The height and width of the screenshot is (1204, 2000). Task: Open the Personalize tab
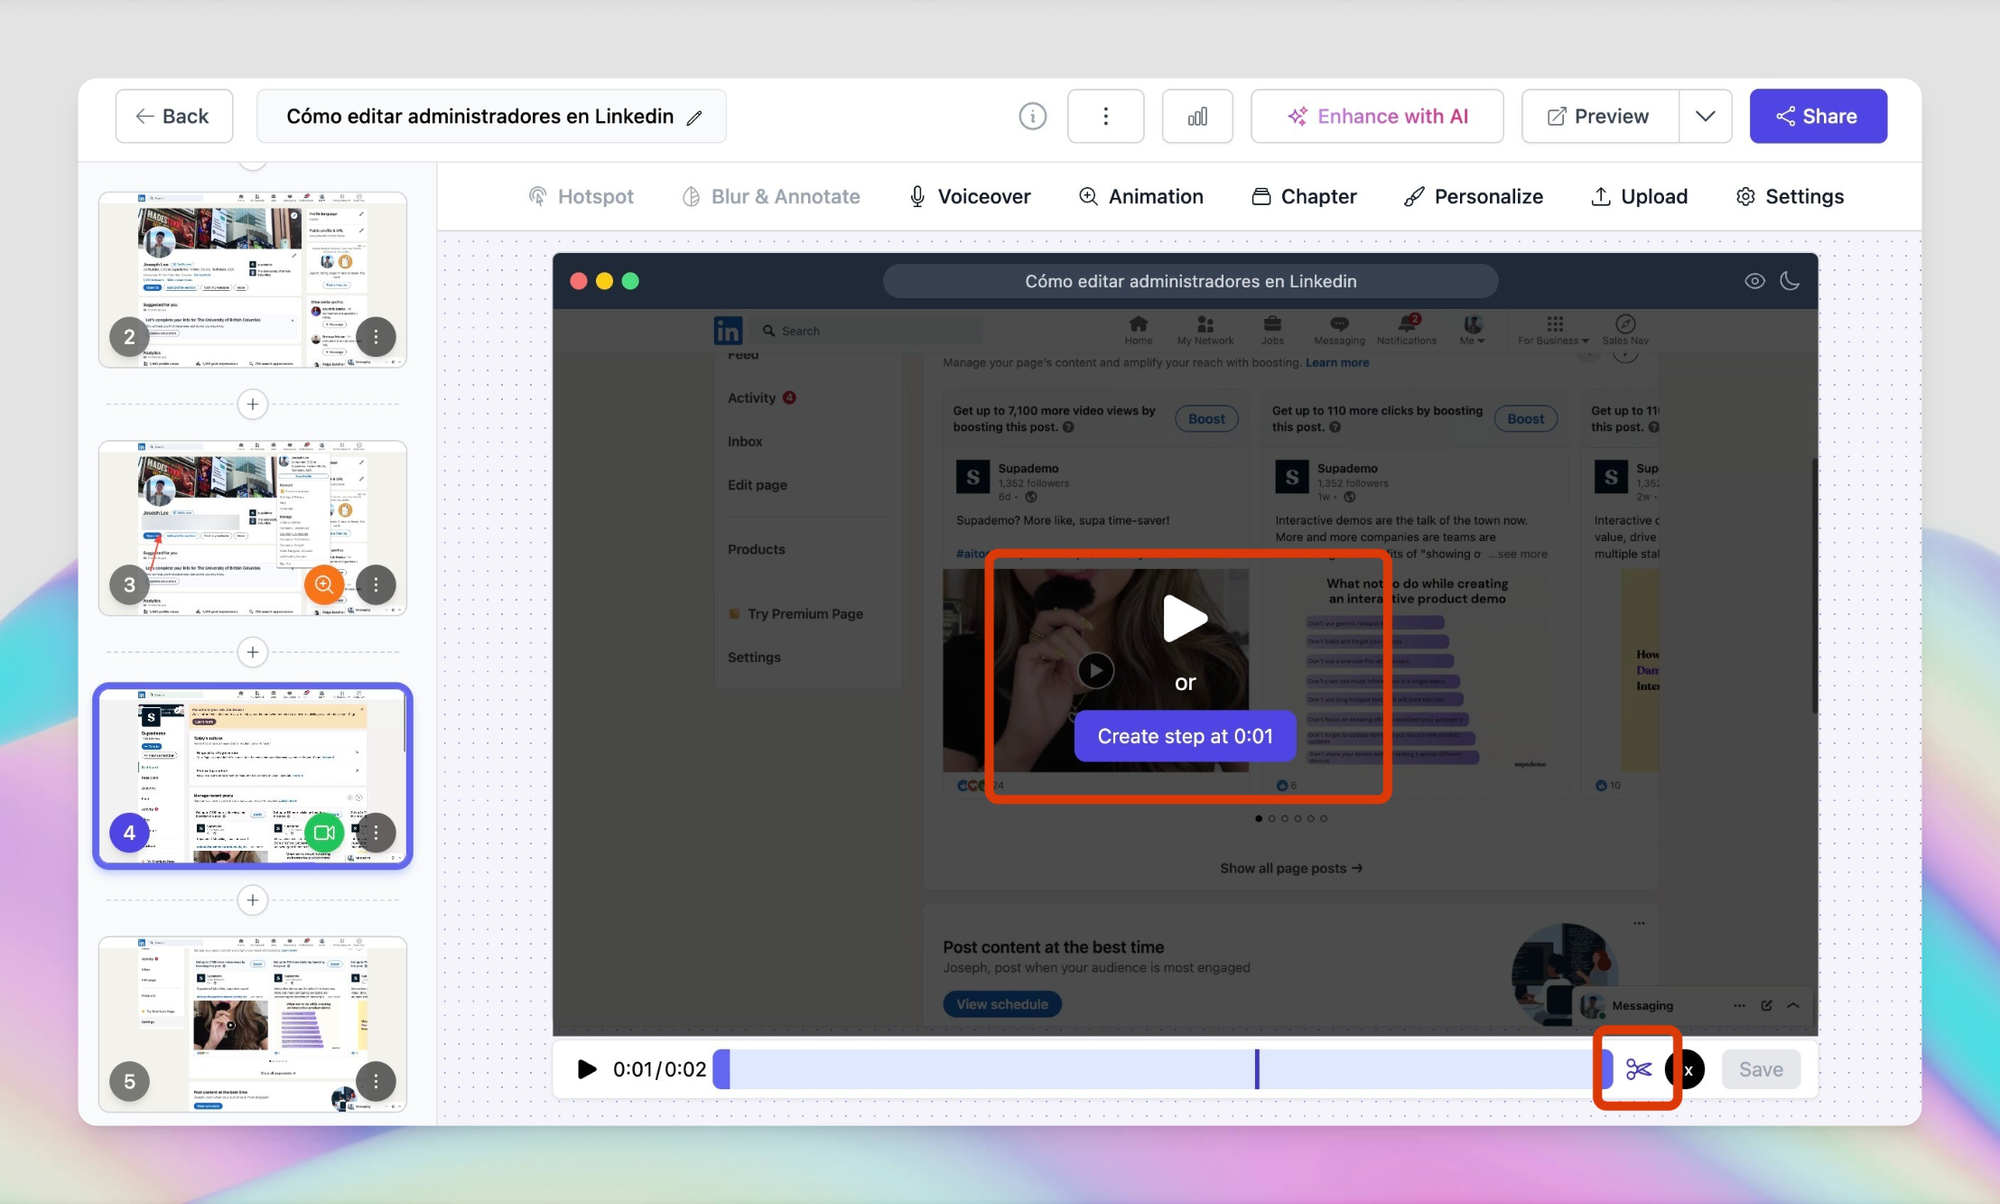(1473, 196)
